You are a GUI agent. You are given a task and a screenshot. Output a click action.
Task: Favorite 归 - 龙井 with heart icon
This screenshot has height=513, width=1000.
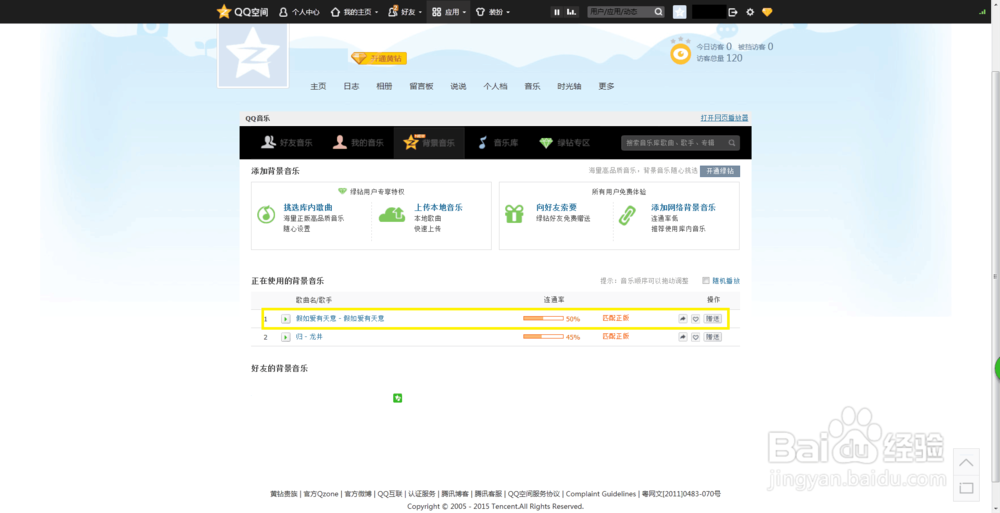pyautogui.click(x=696, y=337)
